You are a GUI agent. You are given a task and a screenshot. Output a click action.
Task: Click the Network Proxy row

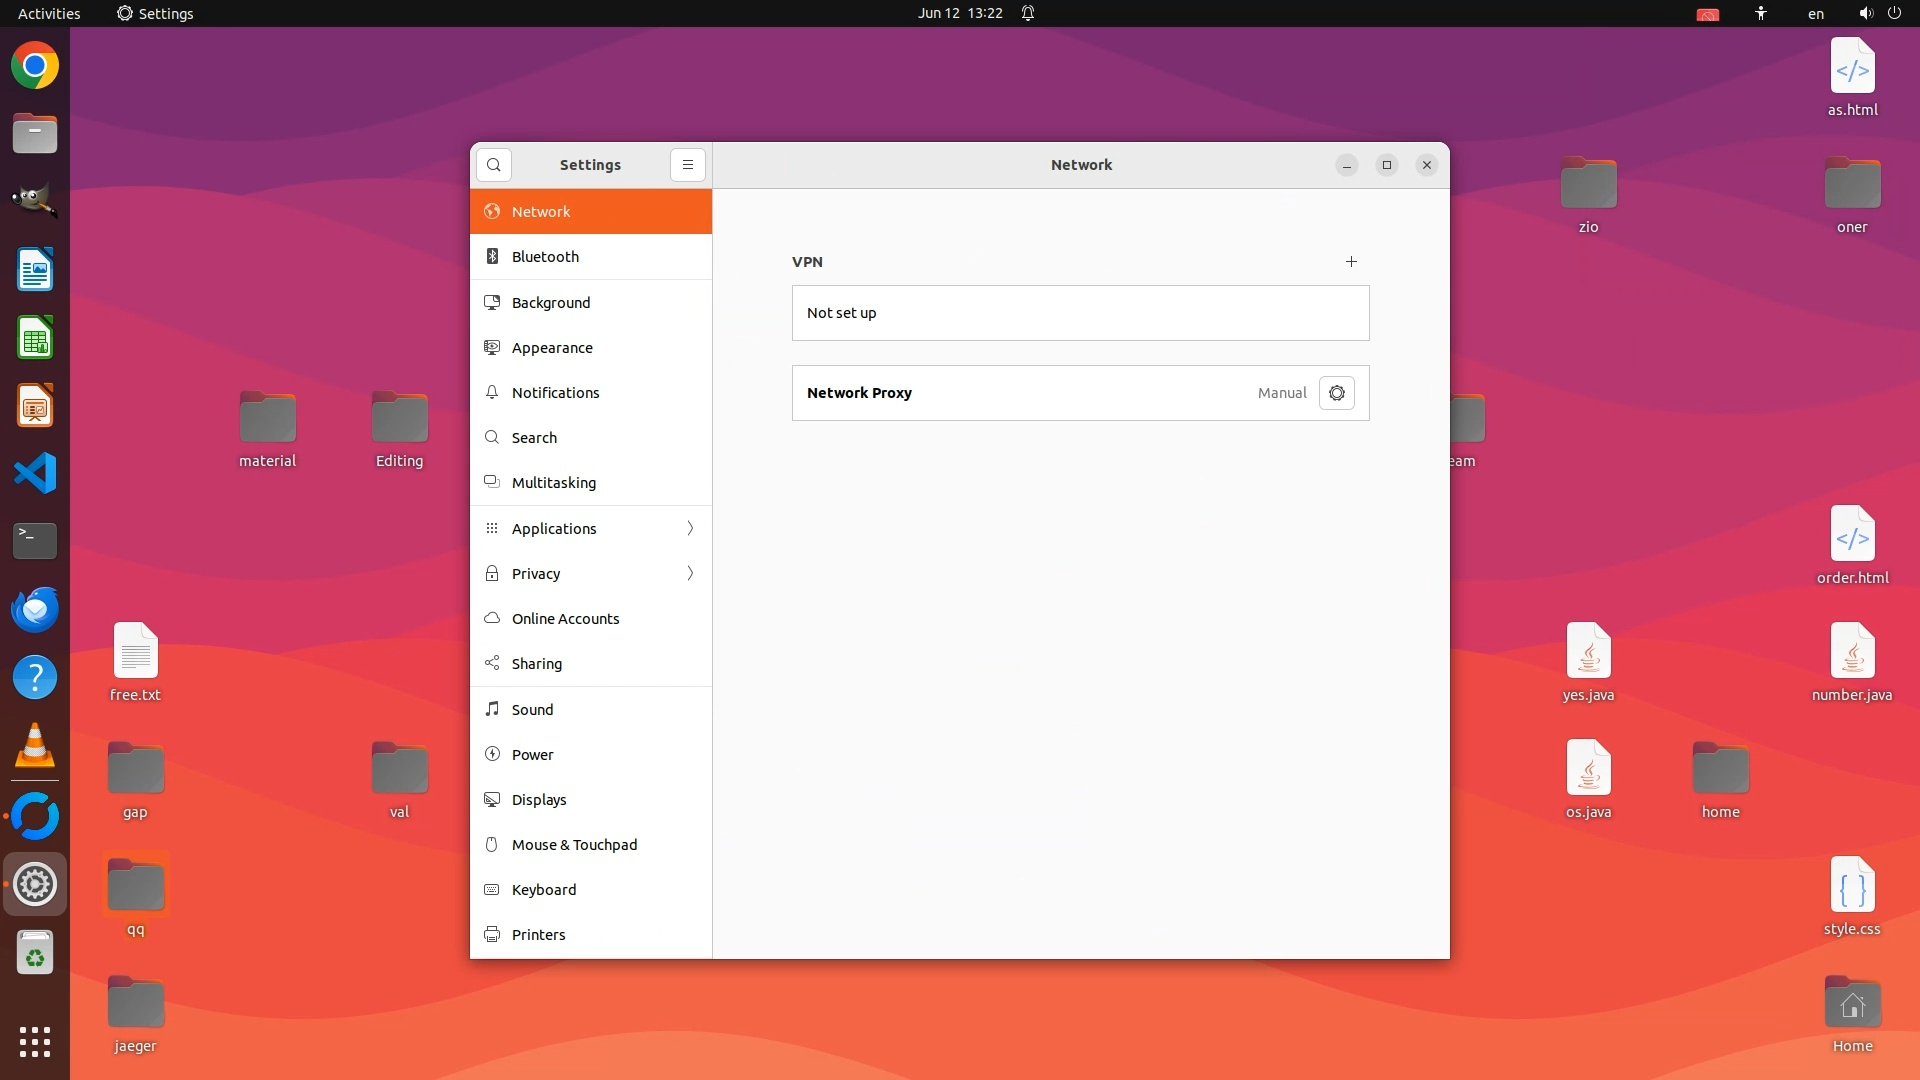1030,393
